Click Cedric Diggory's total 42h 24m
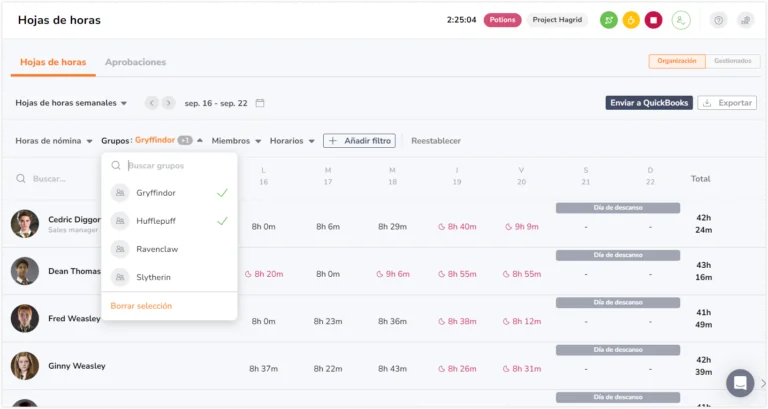This screenshot has width=768, height=409. pyautogui.click(x=703, y=224)
